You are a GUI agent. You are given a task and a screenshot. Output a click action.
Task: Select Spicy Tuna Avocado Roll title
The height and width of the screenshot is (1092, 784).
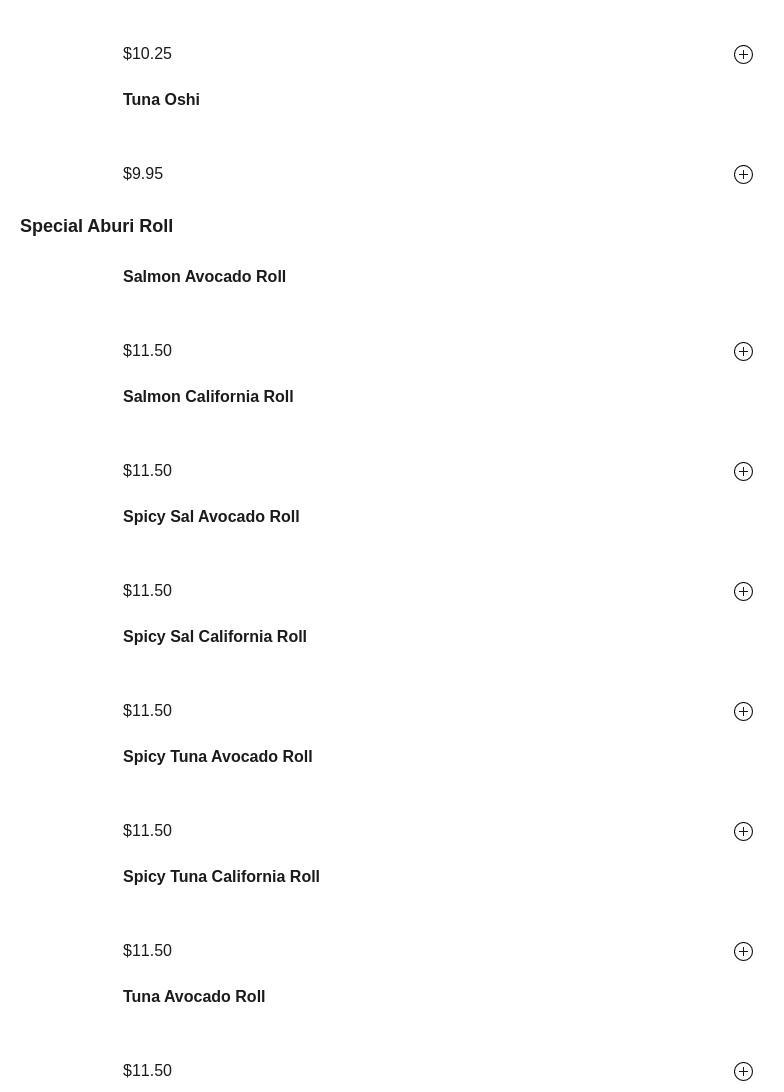(x=217, y=757)
